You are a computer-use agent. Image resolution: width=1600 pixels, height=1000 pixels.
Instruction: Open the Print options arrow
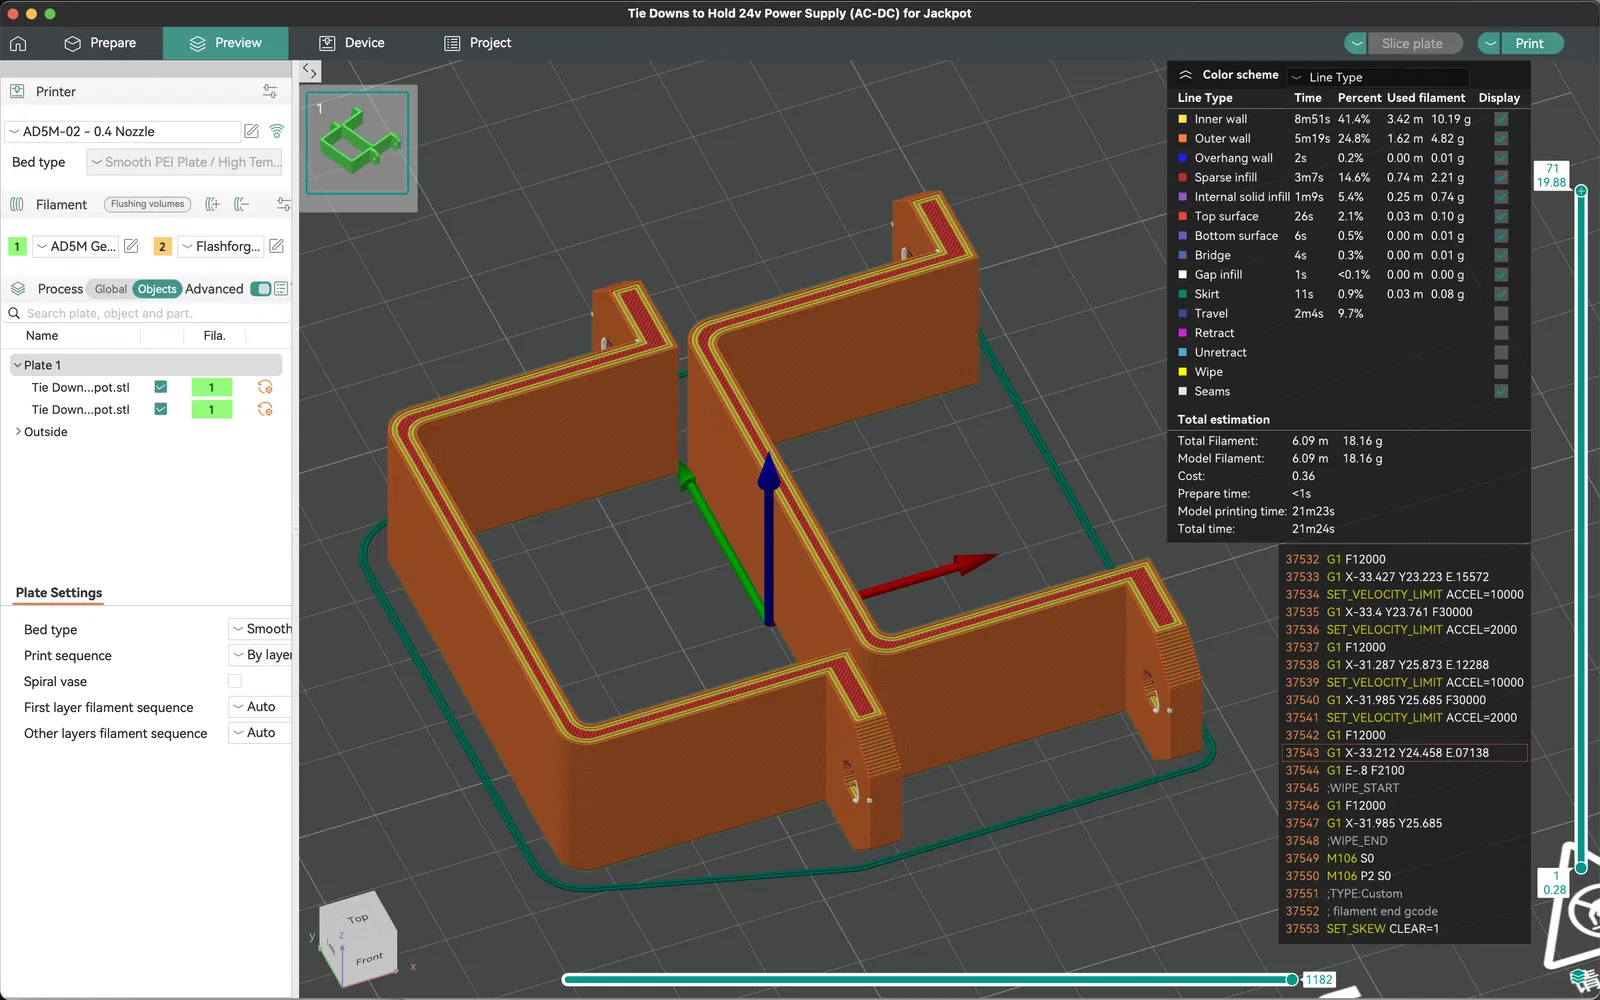pyautogui.click(x=1489, y=43)
